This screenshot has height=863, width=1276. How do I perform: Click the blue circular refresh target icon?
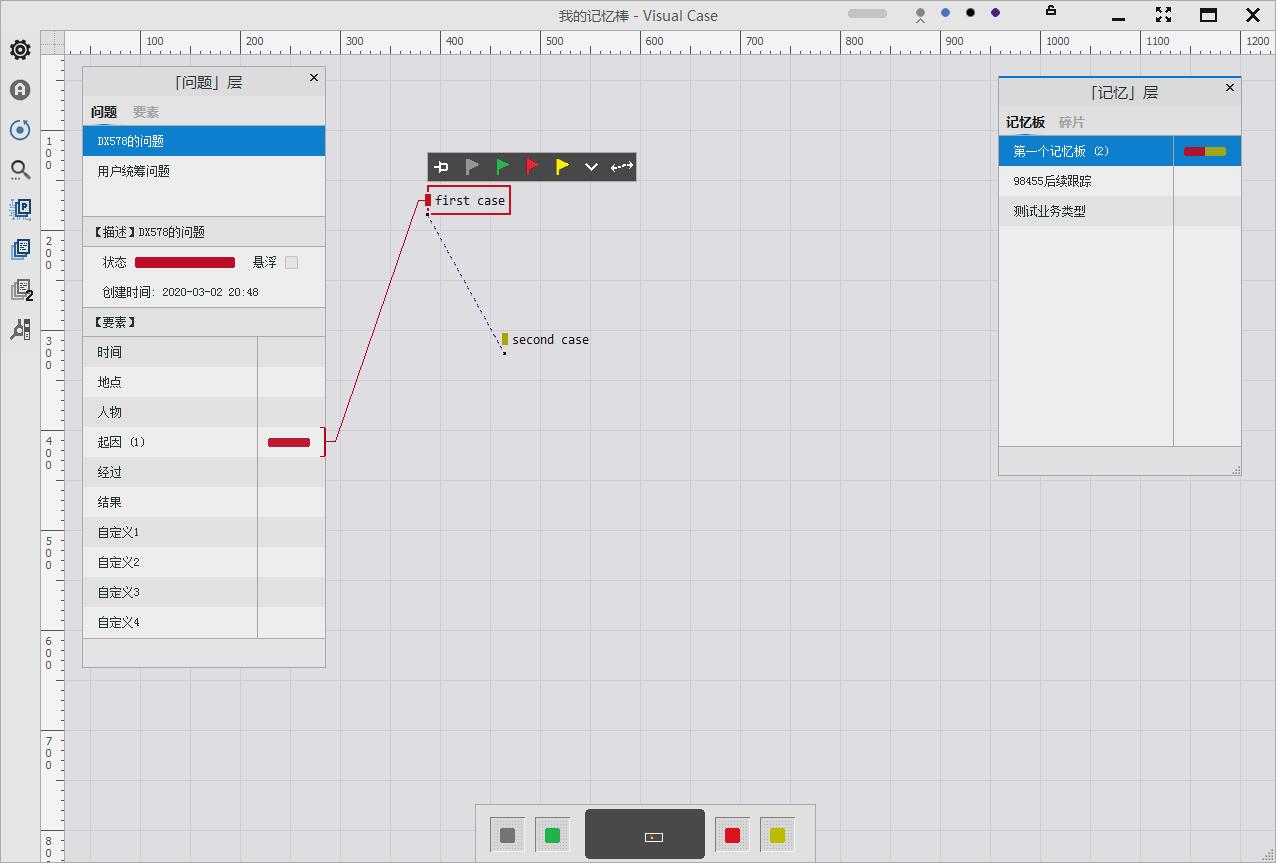pos(20,129)
